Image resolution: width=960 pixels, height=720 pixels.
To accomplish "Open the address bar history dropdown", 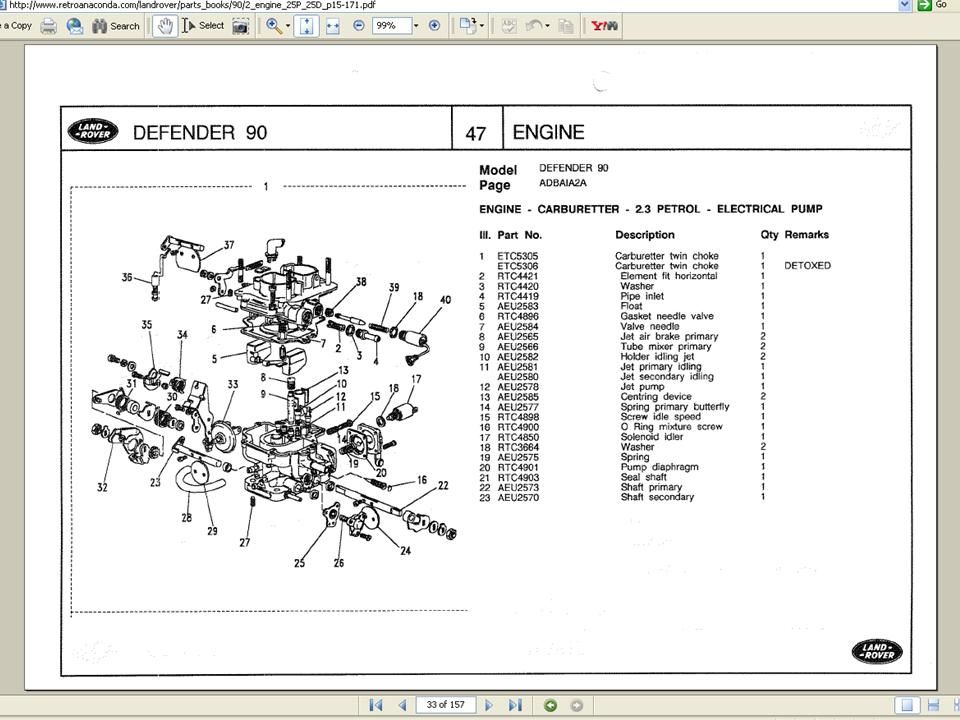I will [905, 5].
